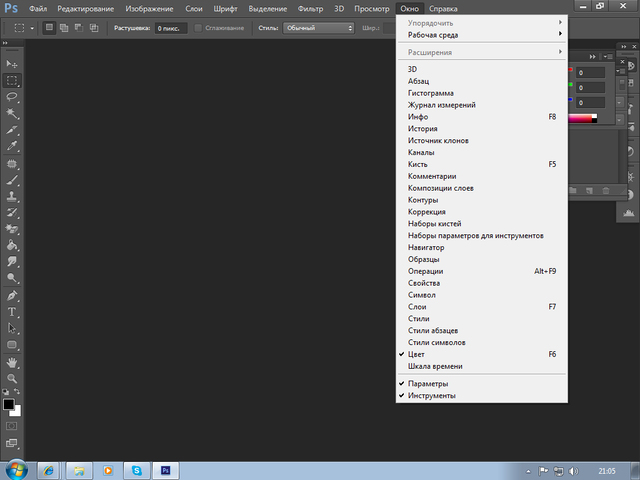The height and width of the screenshot is (480, 640).
Task: Select the Eyedropper tool
Action: [12, 146]
